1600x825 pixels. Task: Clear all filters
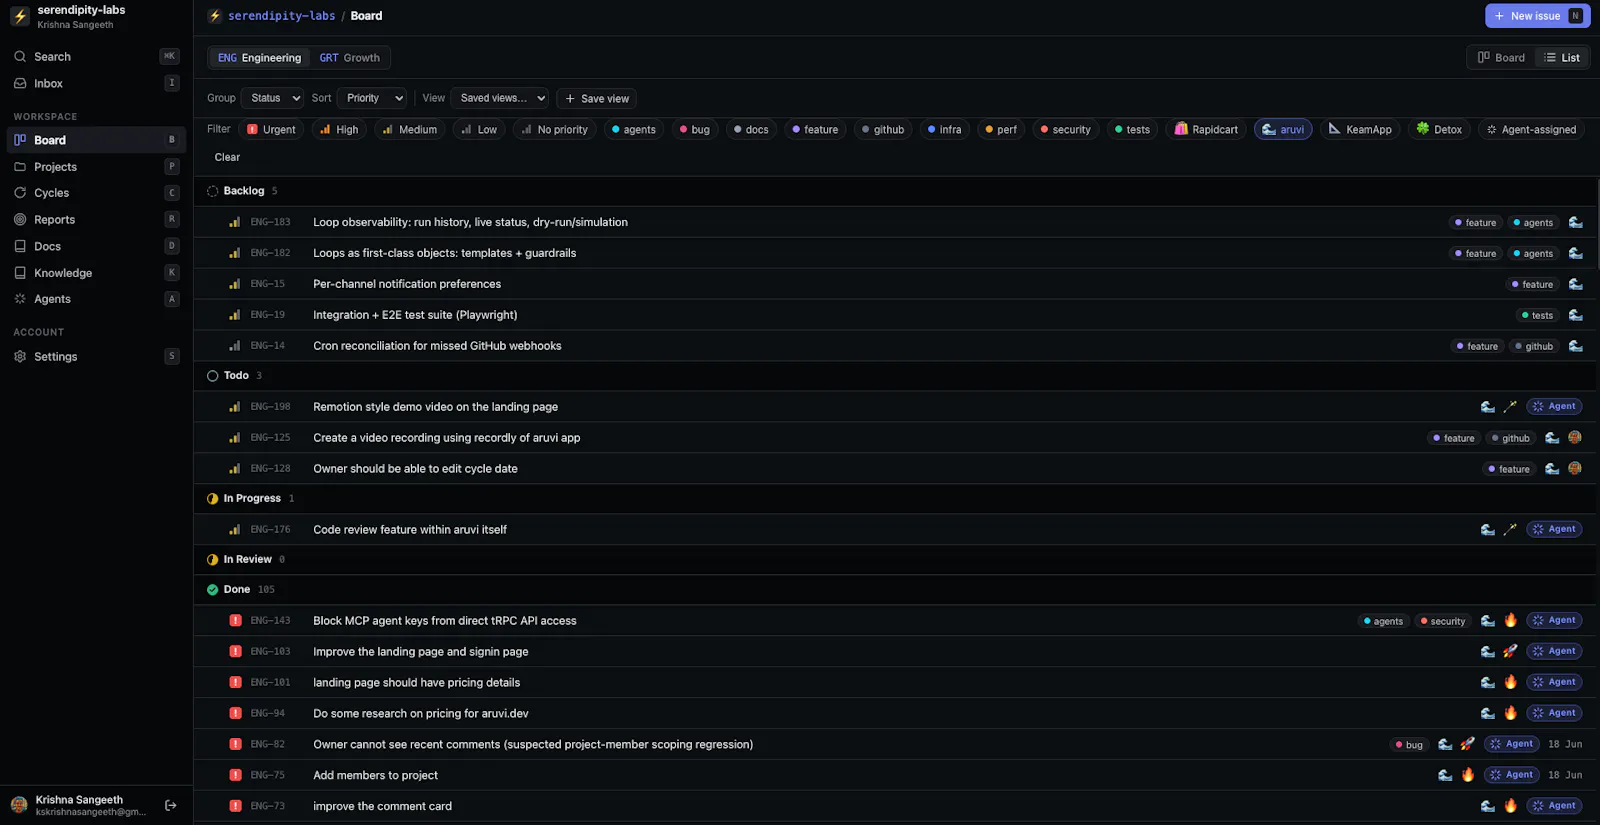[x=227, y=157]
